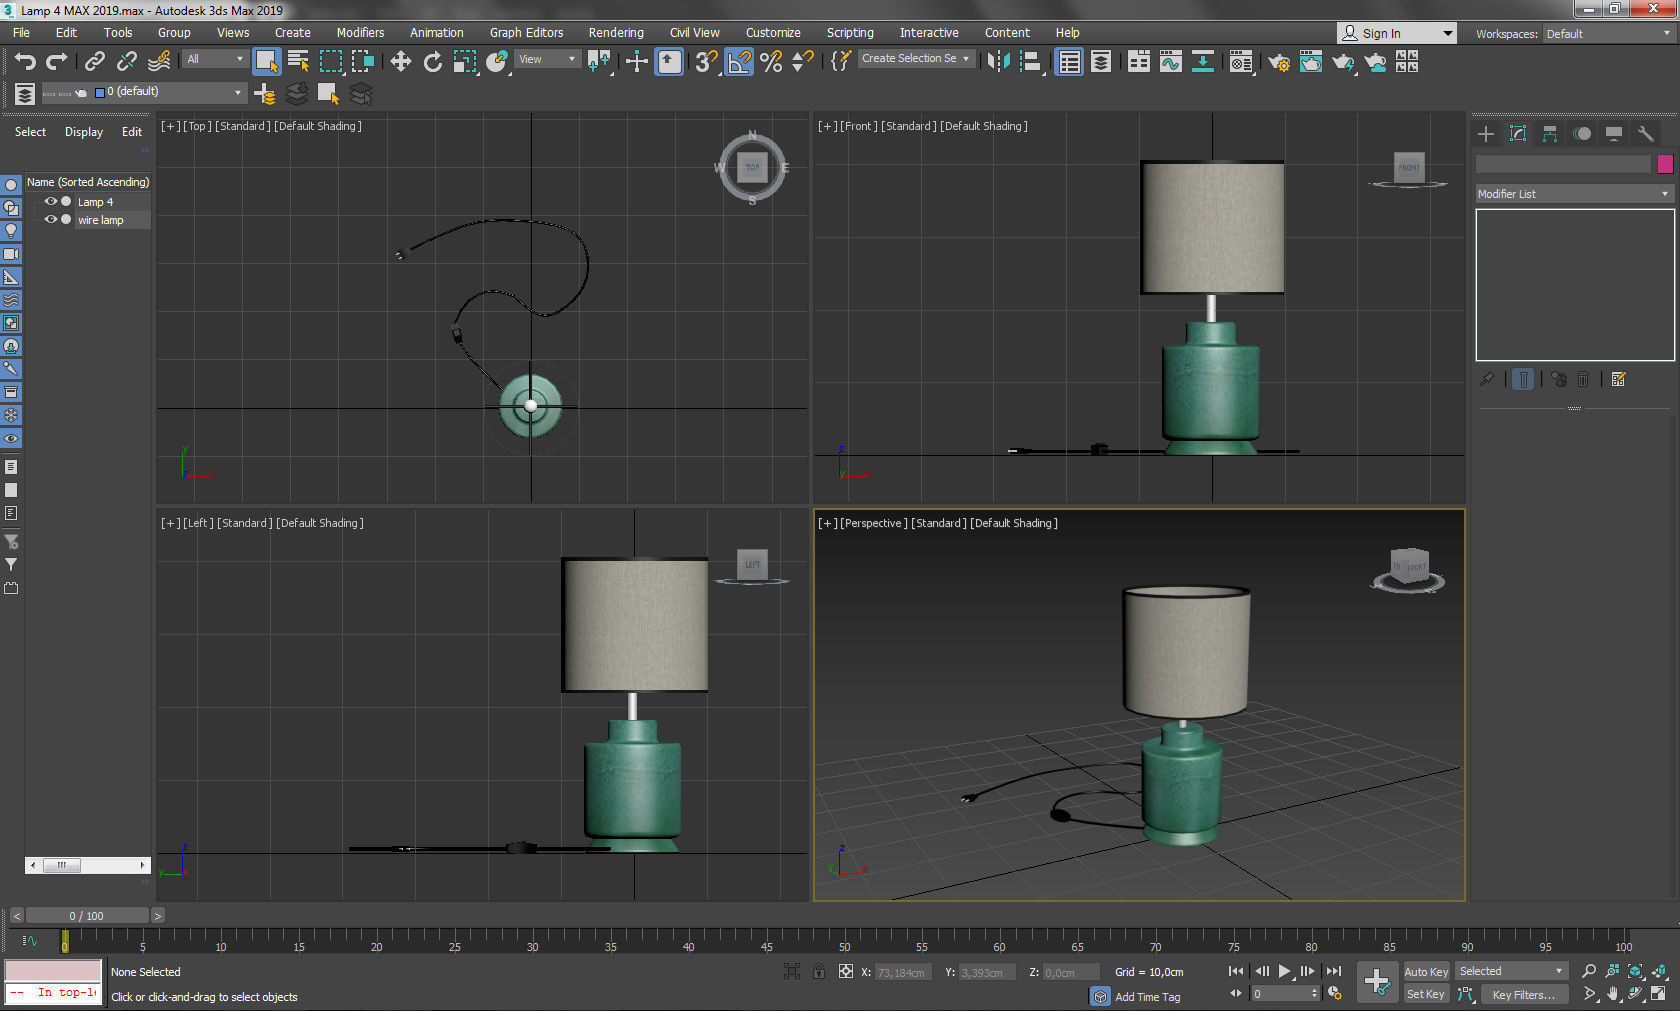Open the selection filter All dropdown
This screenshot has width=1680, height=1011.
point(215,59)
